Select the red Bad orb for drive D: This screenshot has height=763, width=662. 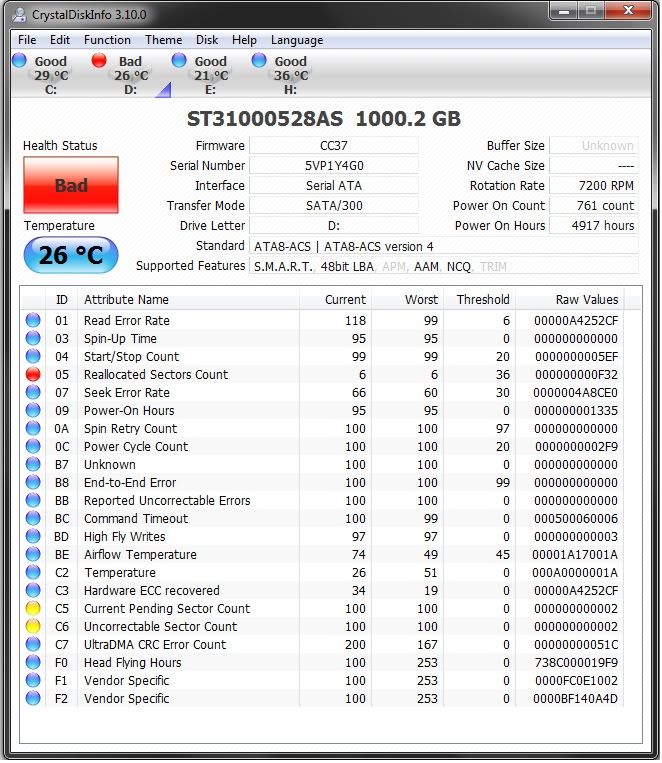coord(99,61)
